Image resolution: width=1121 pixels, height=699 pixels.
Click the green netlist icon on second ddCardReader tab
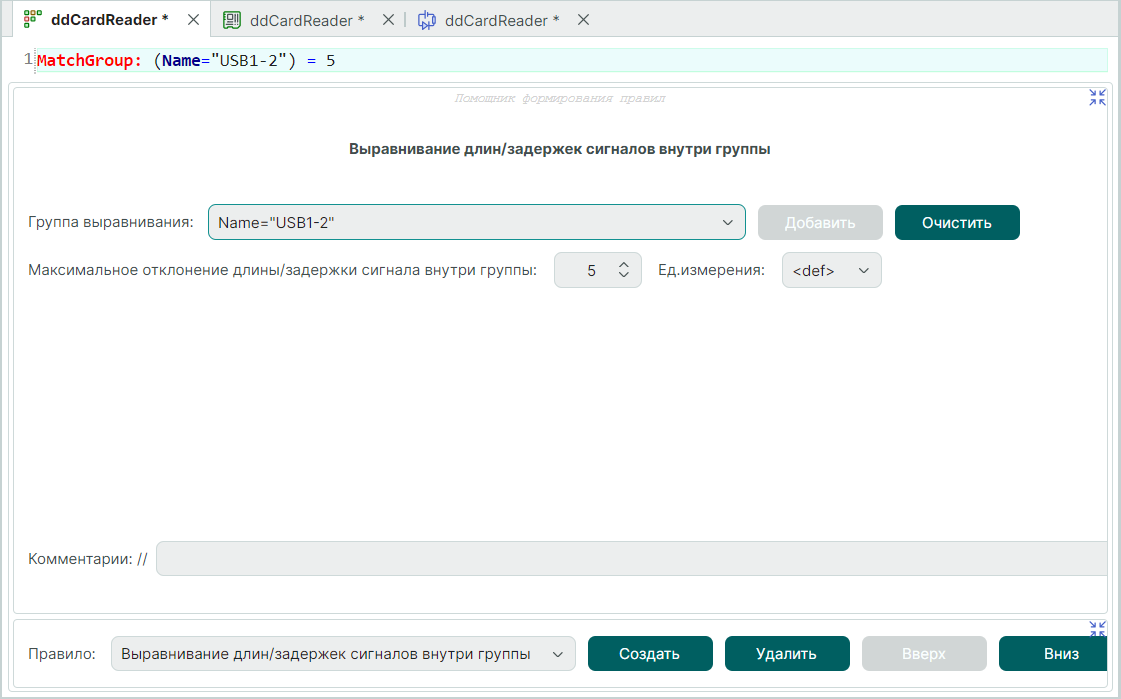pyautogui.click(x=231, y=19)
